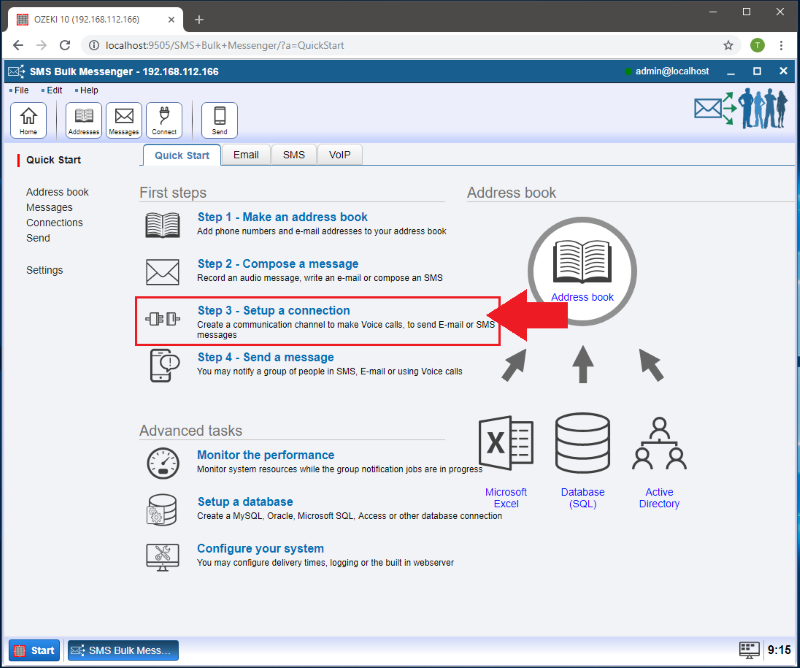The width and height of the screenshot is (800, 668).
Task: Open the Help menu
Action: 88,90
